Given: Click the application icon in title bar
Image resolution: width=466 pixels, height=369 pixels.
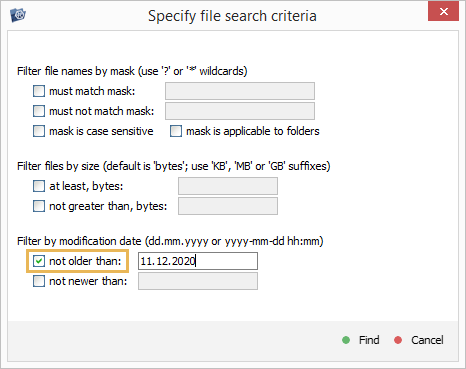Looking at the screenshot, I should click(18, 15).
